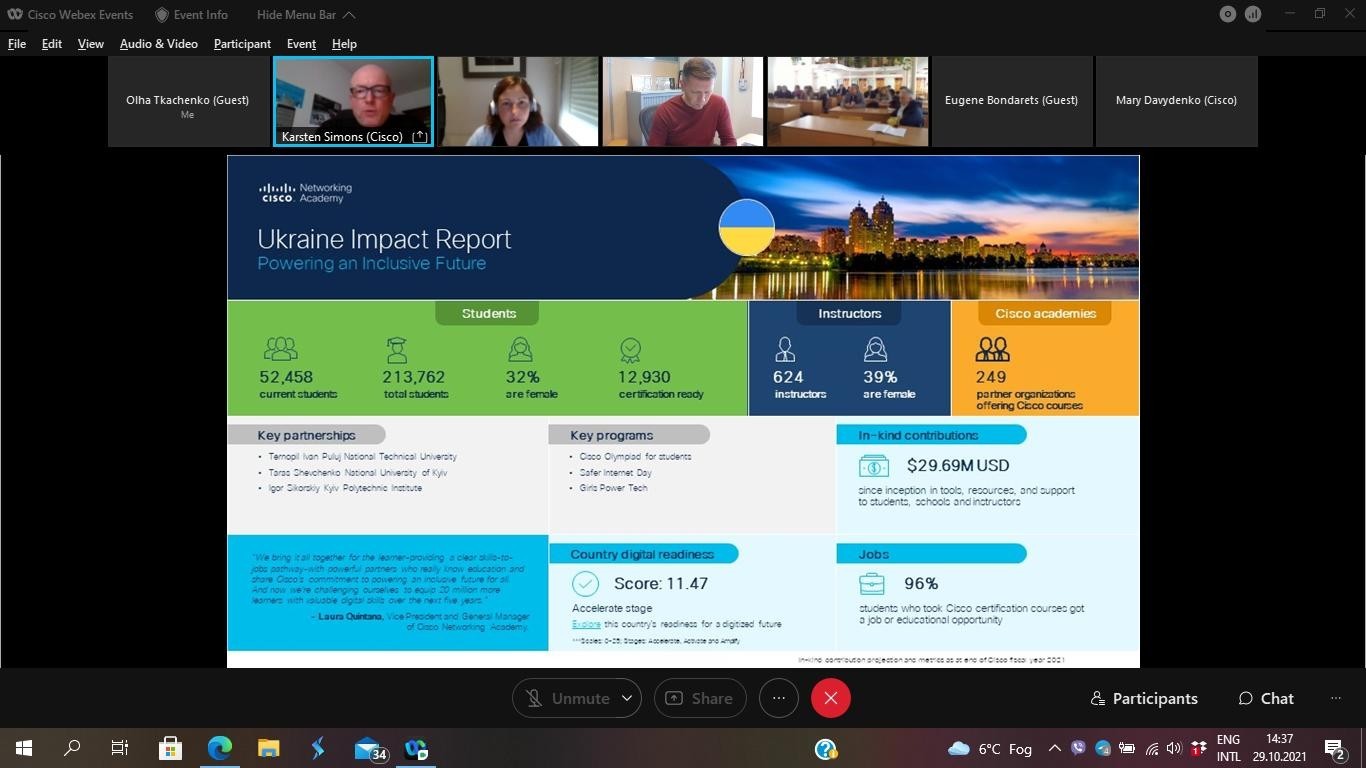Switch to Webex Events taskbar icon

point(416,748)
